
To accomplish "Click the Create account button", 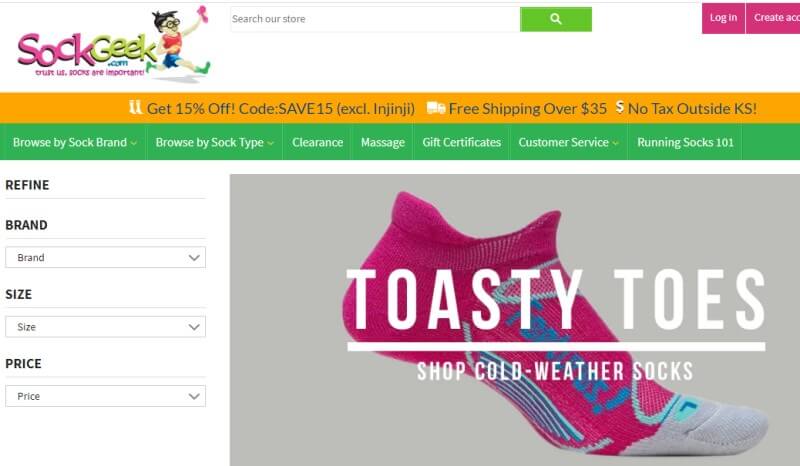I will coord(773,18).
